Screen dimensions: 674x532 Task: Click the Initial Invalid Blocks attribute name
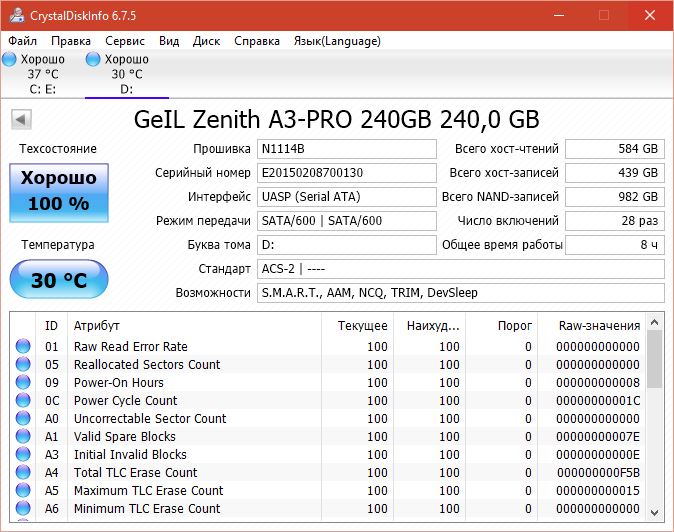click(x=130, y=455)
